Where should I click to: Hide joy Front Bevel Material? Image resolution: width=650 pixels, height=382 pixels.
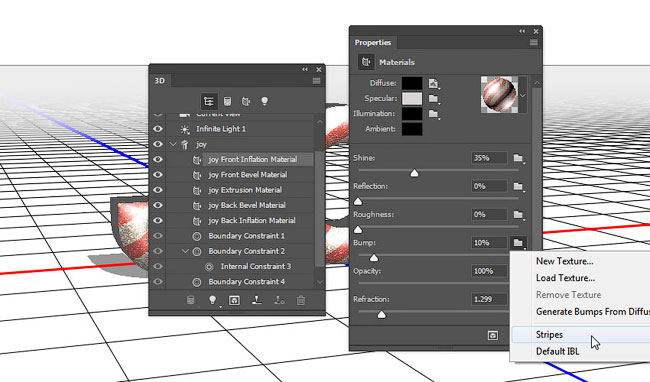pyautogui.click(x=158, y=175)
